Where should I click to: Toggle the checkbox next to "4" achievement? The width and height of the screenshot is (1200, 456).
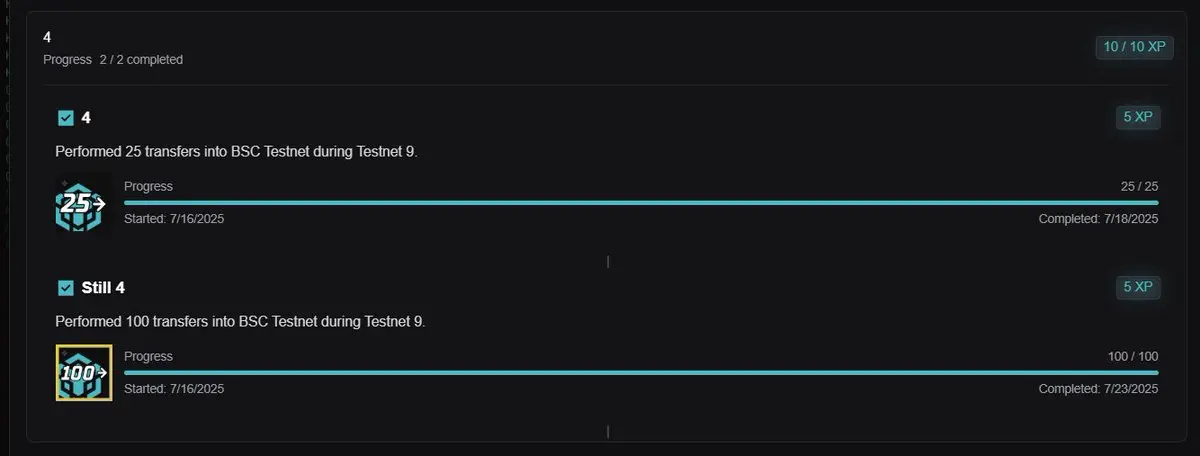tap(66, 118)
